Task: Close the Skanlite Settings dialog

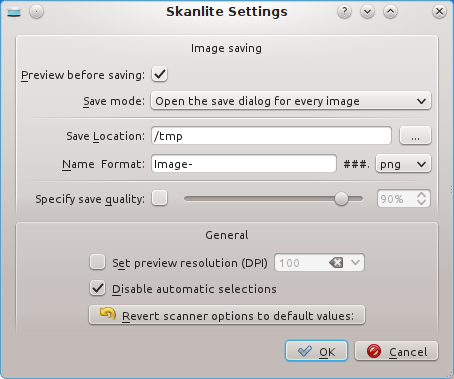Action: click(x=439, y=12)
